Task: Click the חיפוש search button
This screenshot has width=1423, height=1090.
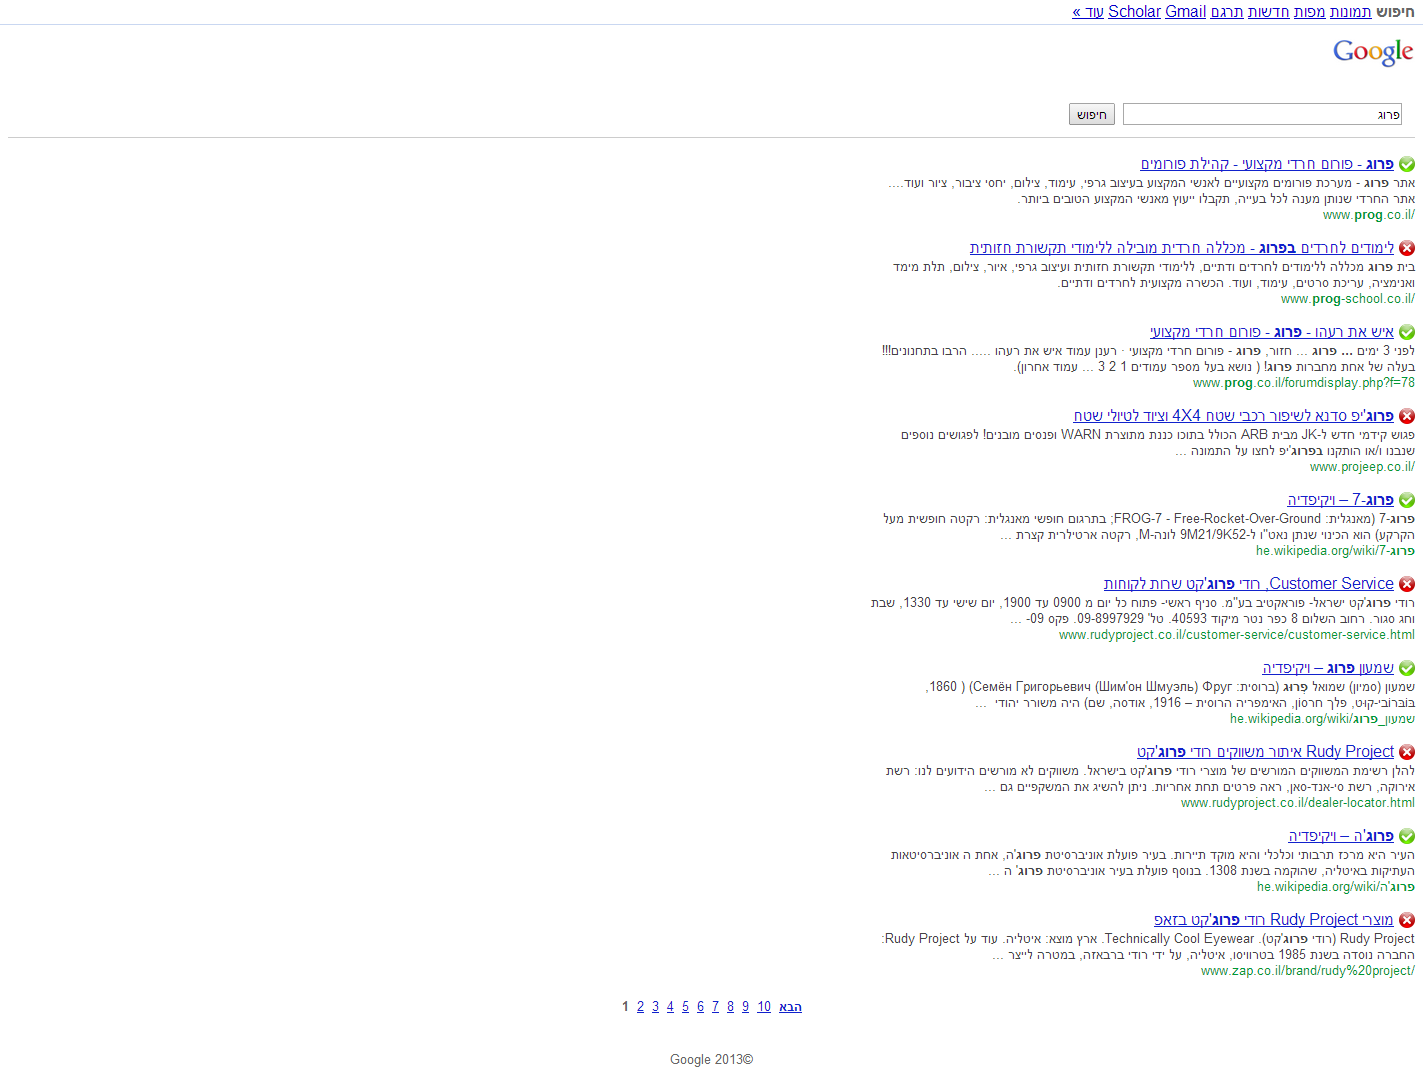Action: coord(1092,114)
